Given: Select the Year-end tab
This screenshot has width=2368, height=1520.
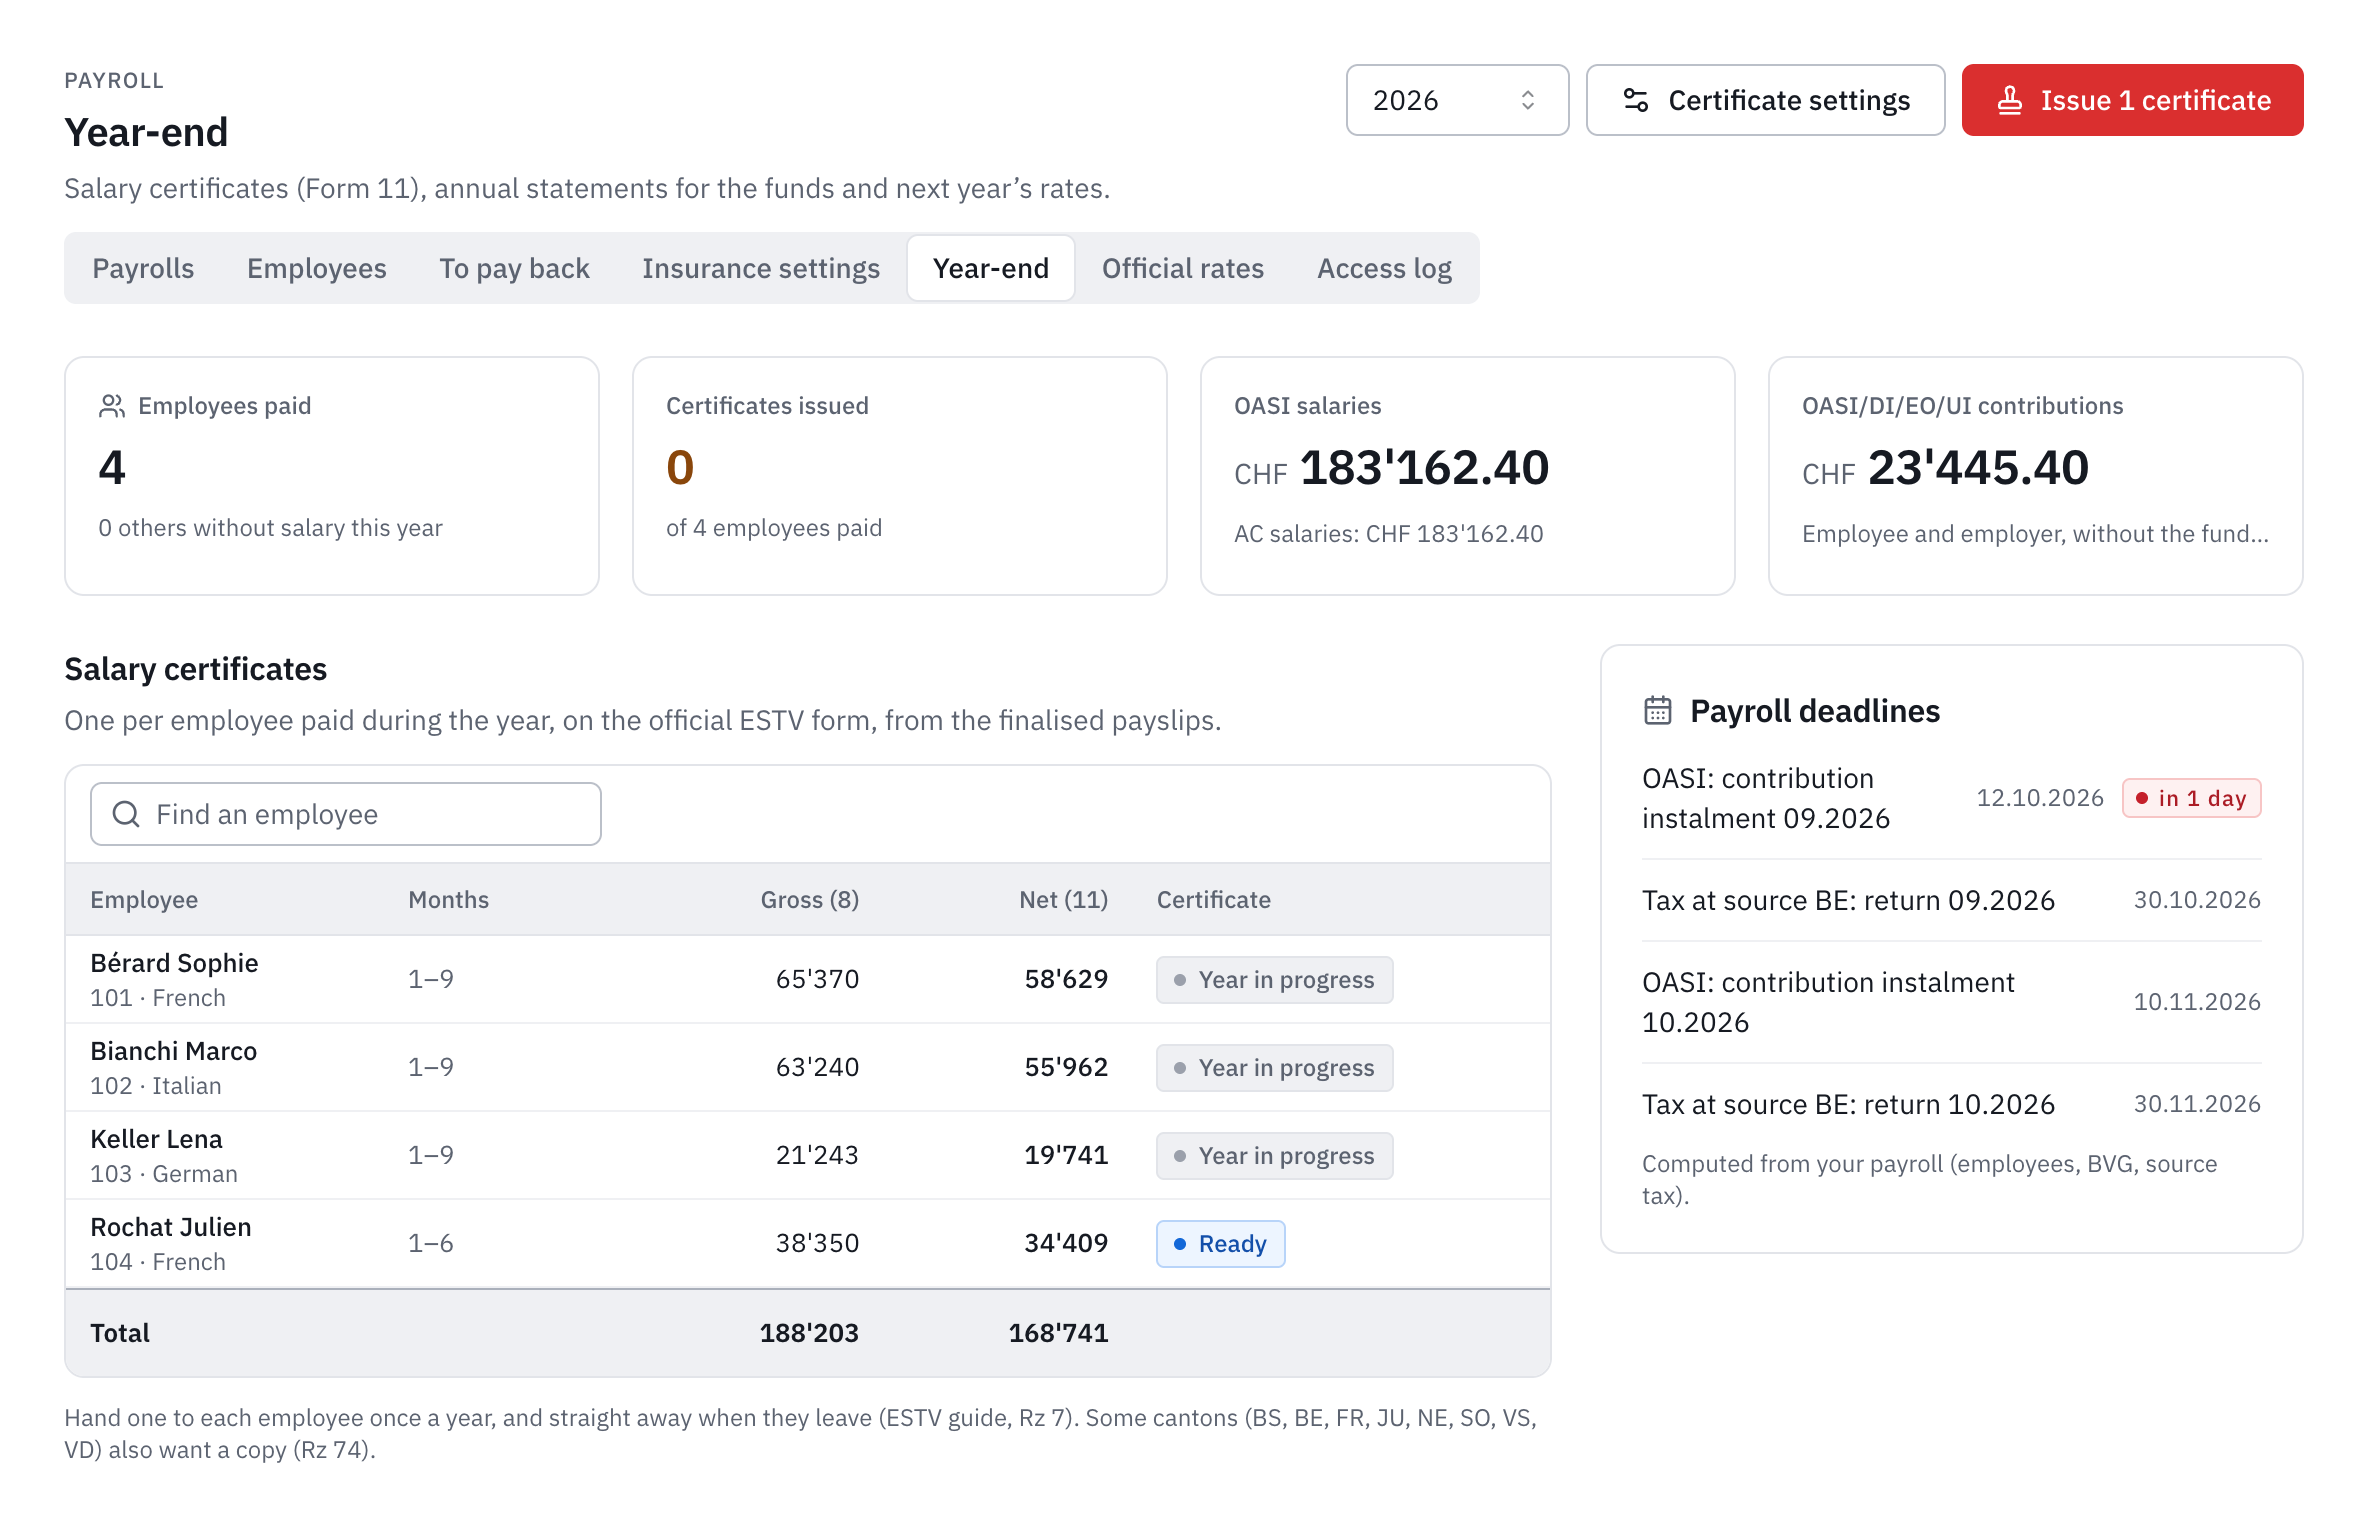Looking at the screenshot, I should pos(991,268).
